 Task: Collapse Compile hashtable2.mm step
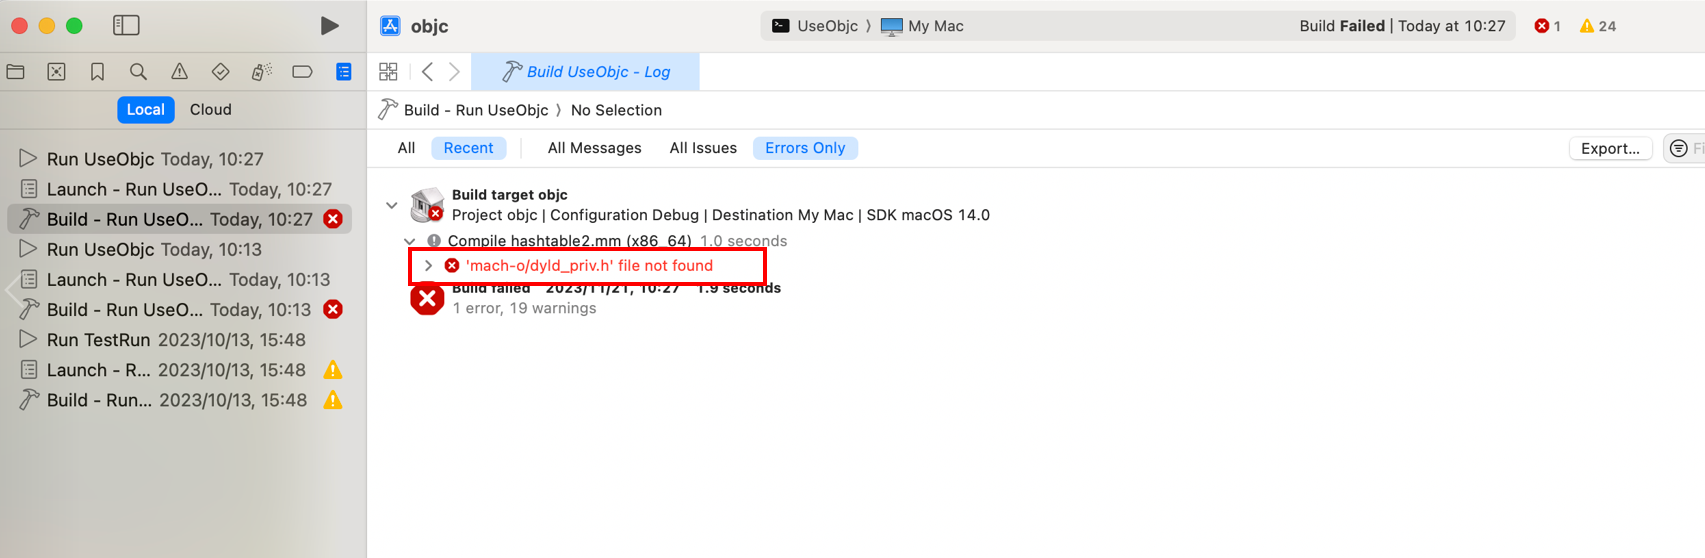(x=409, y=241)
